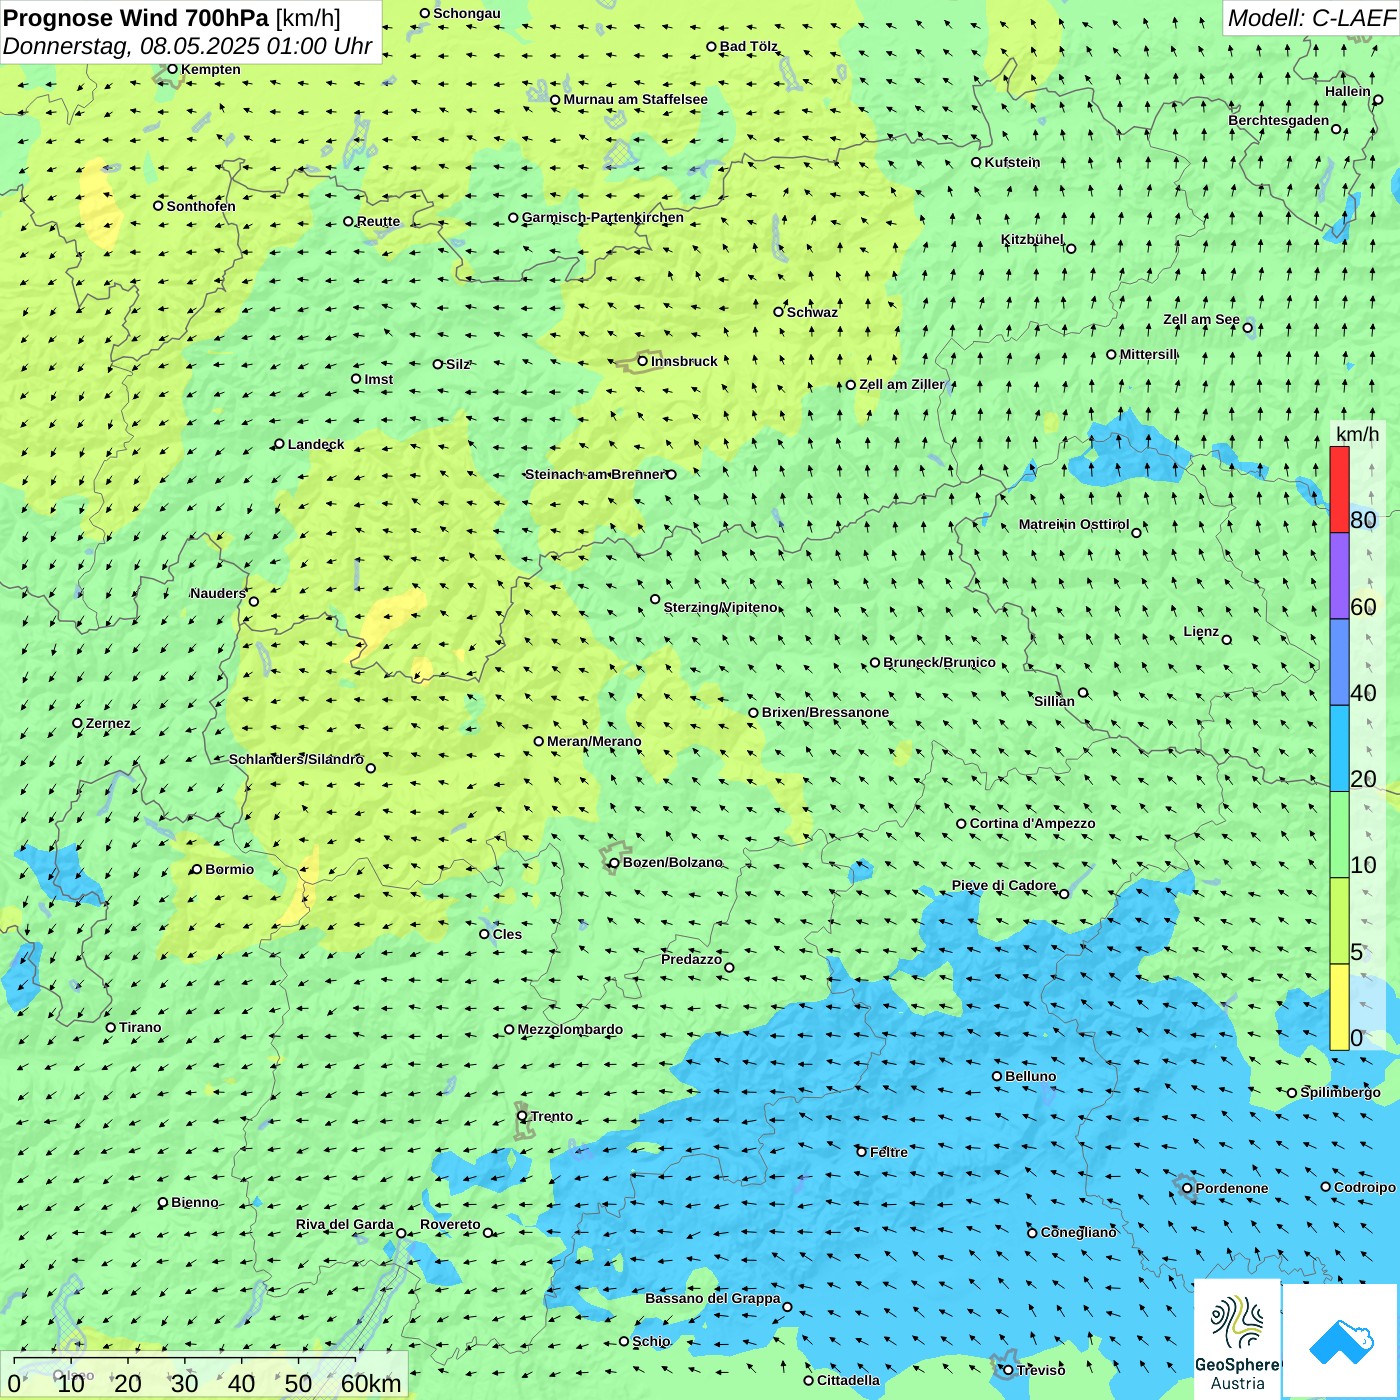Image resolution: width=1400 pixels, height=1400 pixels.
Task: Click the '60km' scale bar label
Action: pos(371,1384)
